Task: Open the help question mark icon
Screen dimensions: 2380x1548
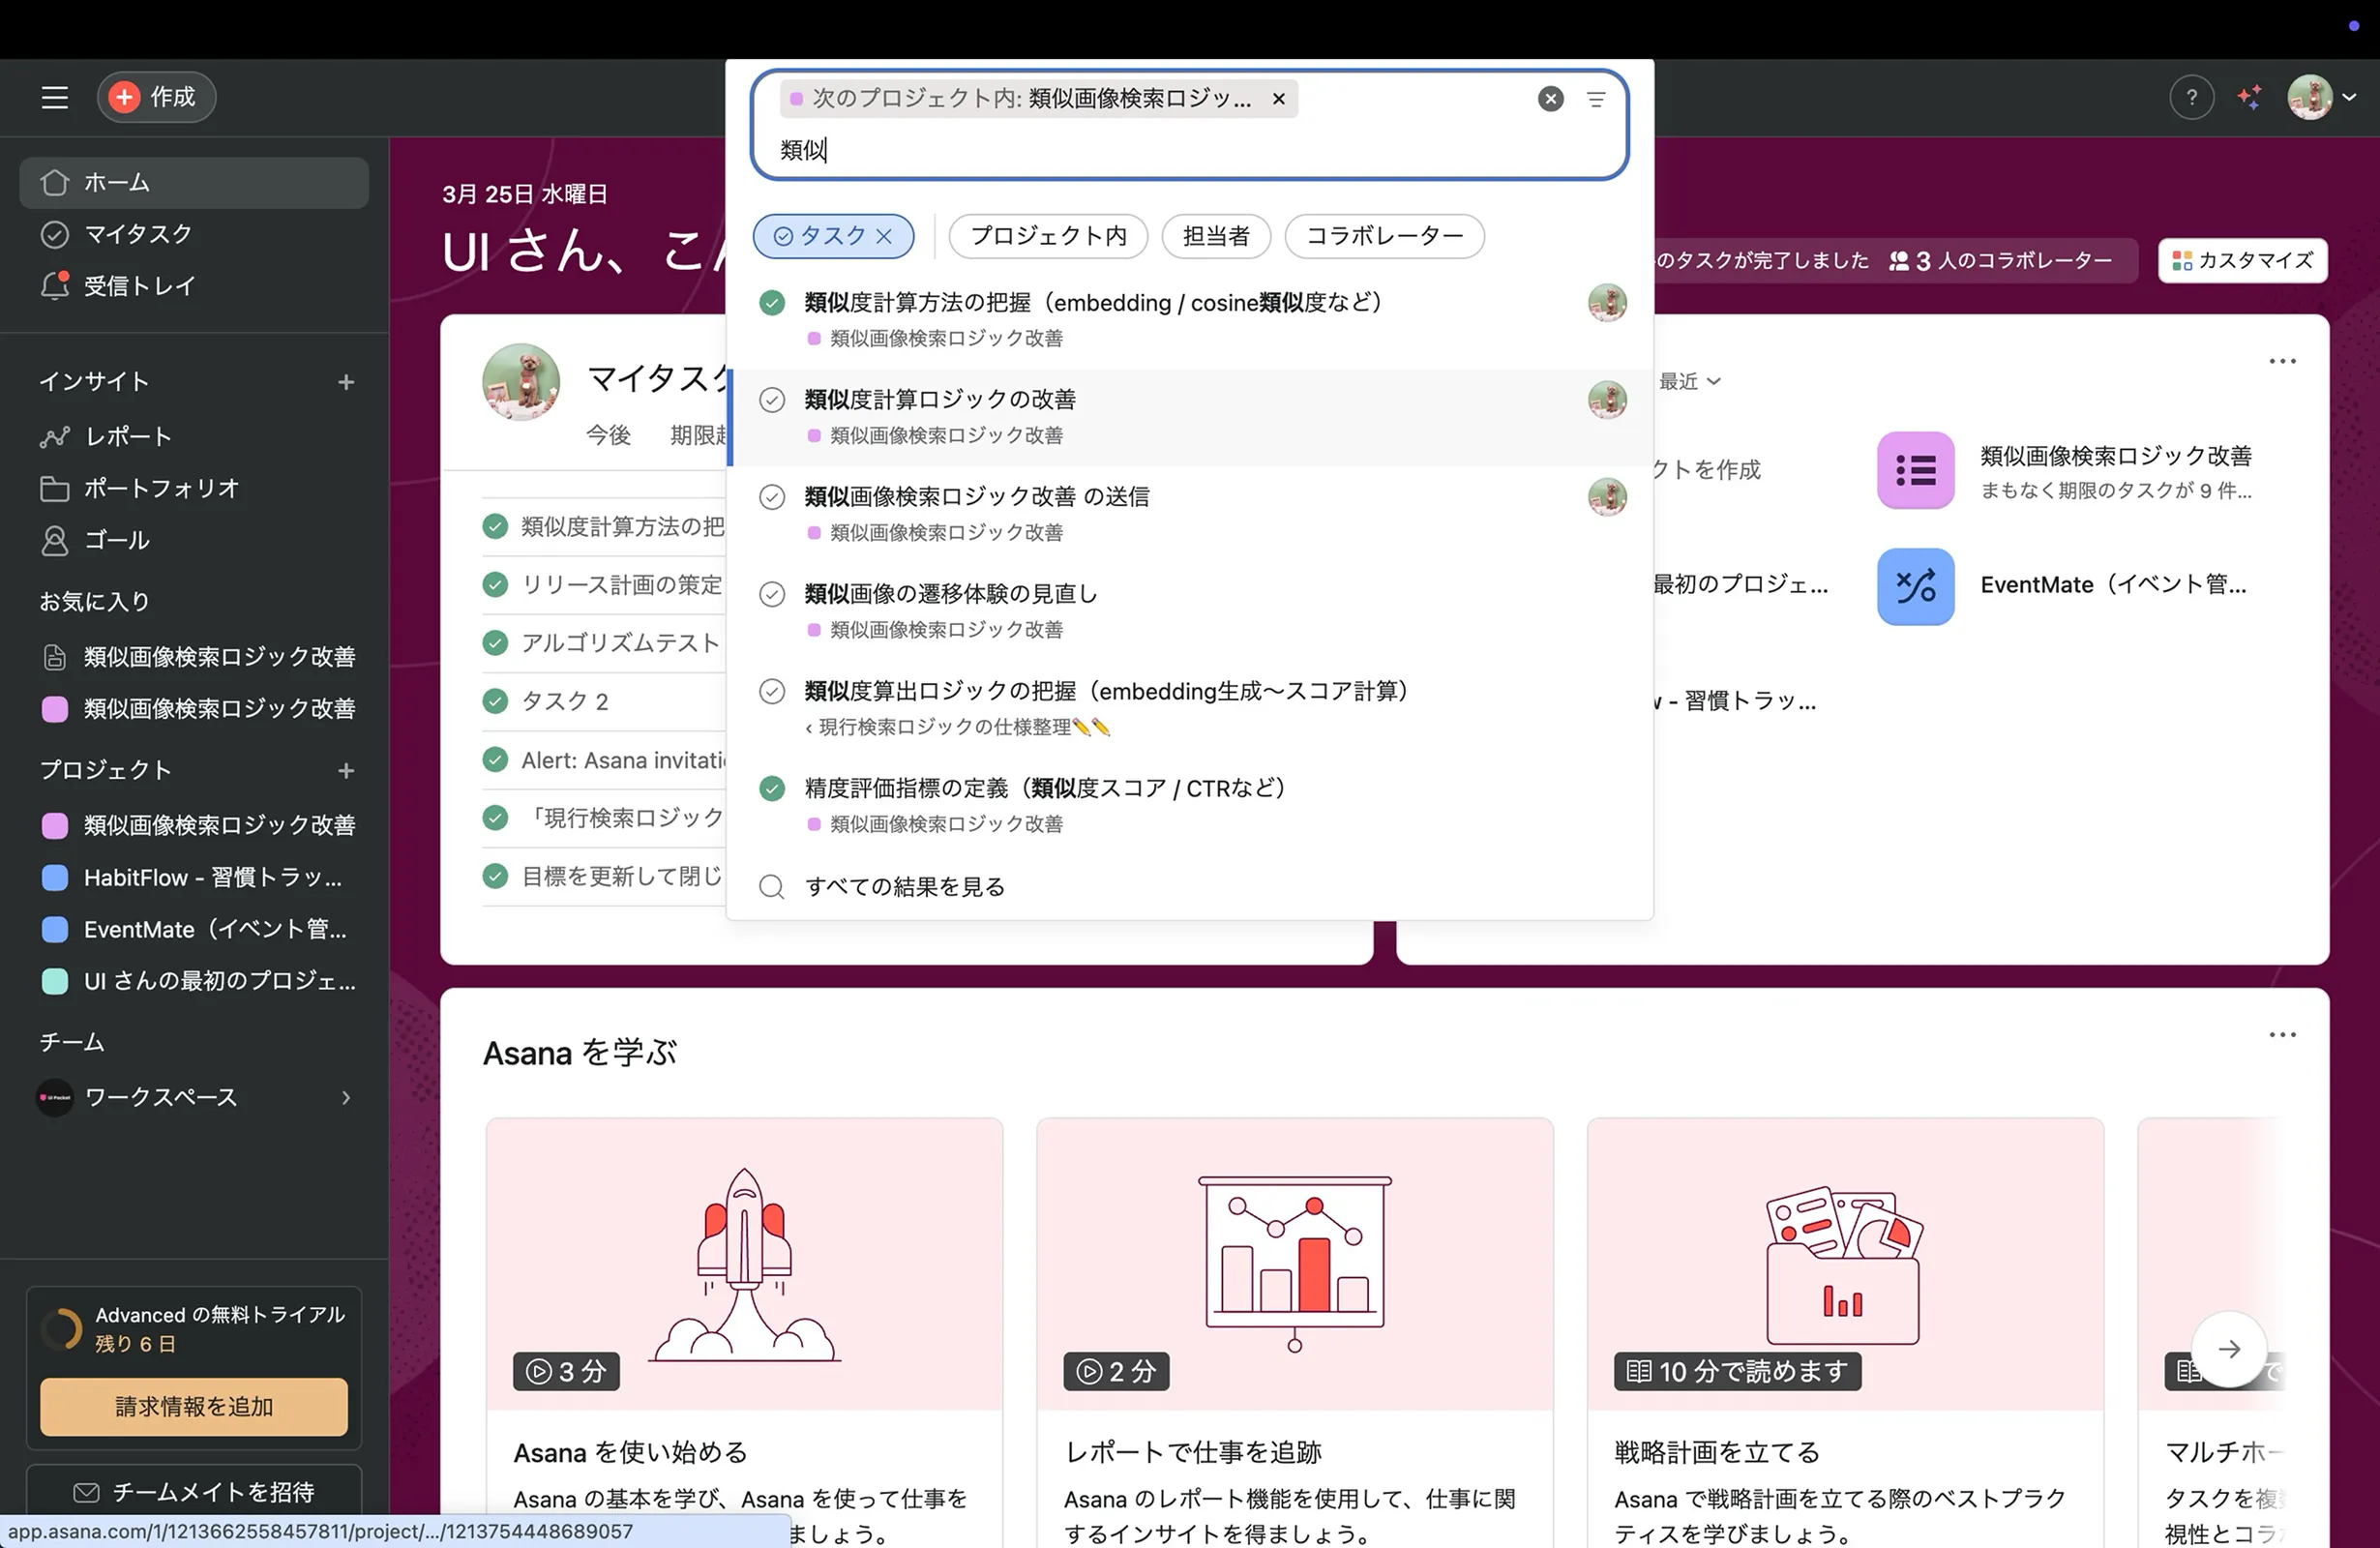Action: point(2191,97)
